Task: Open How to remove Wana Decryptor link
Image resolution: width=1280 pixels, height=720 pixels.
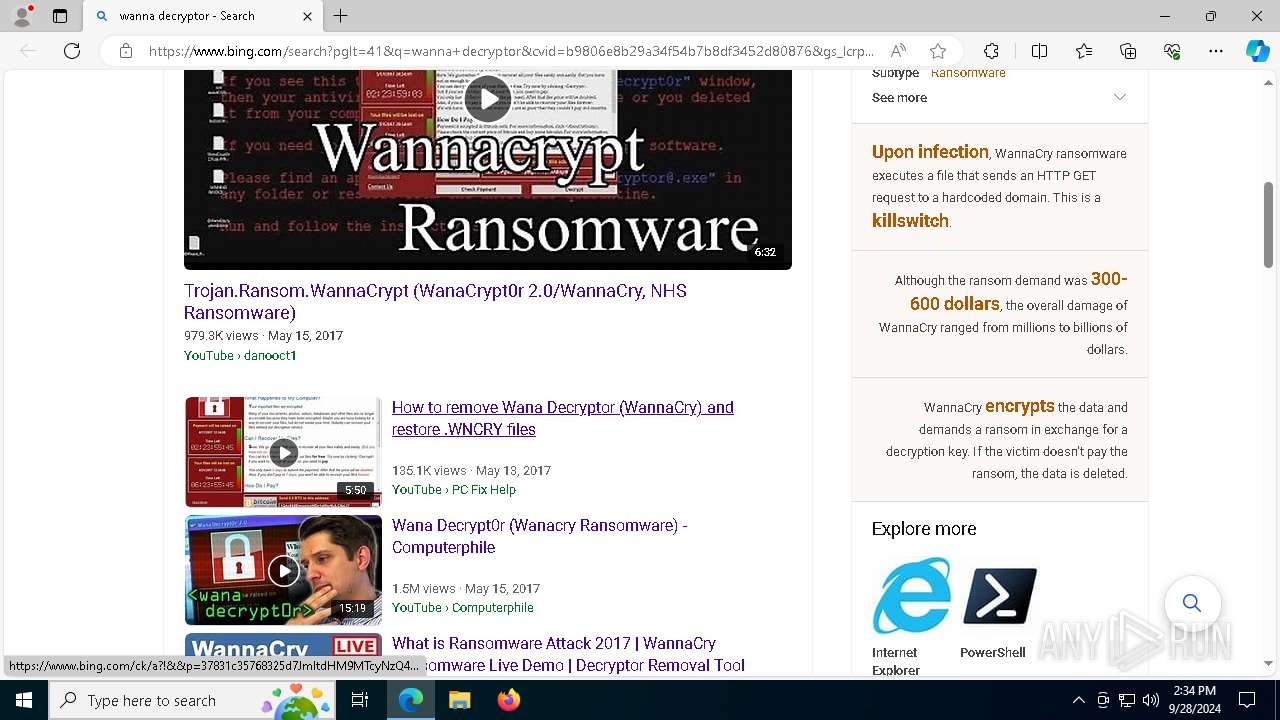Action: pos(563,418)
